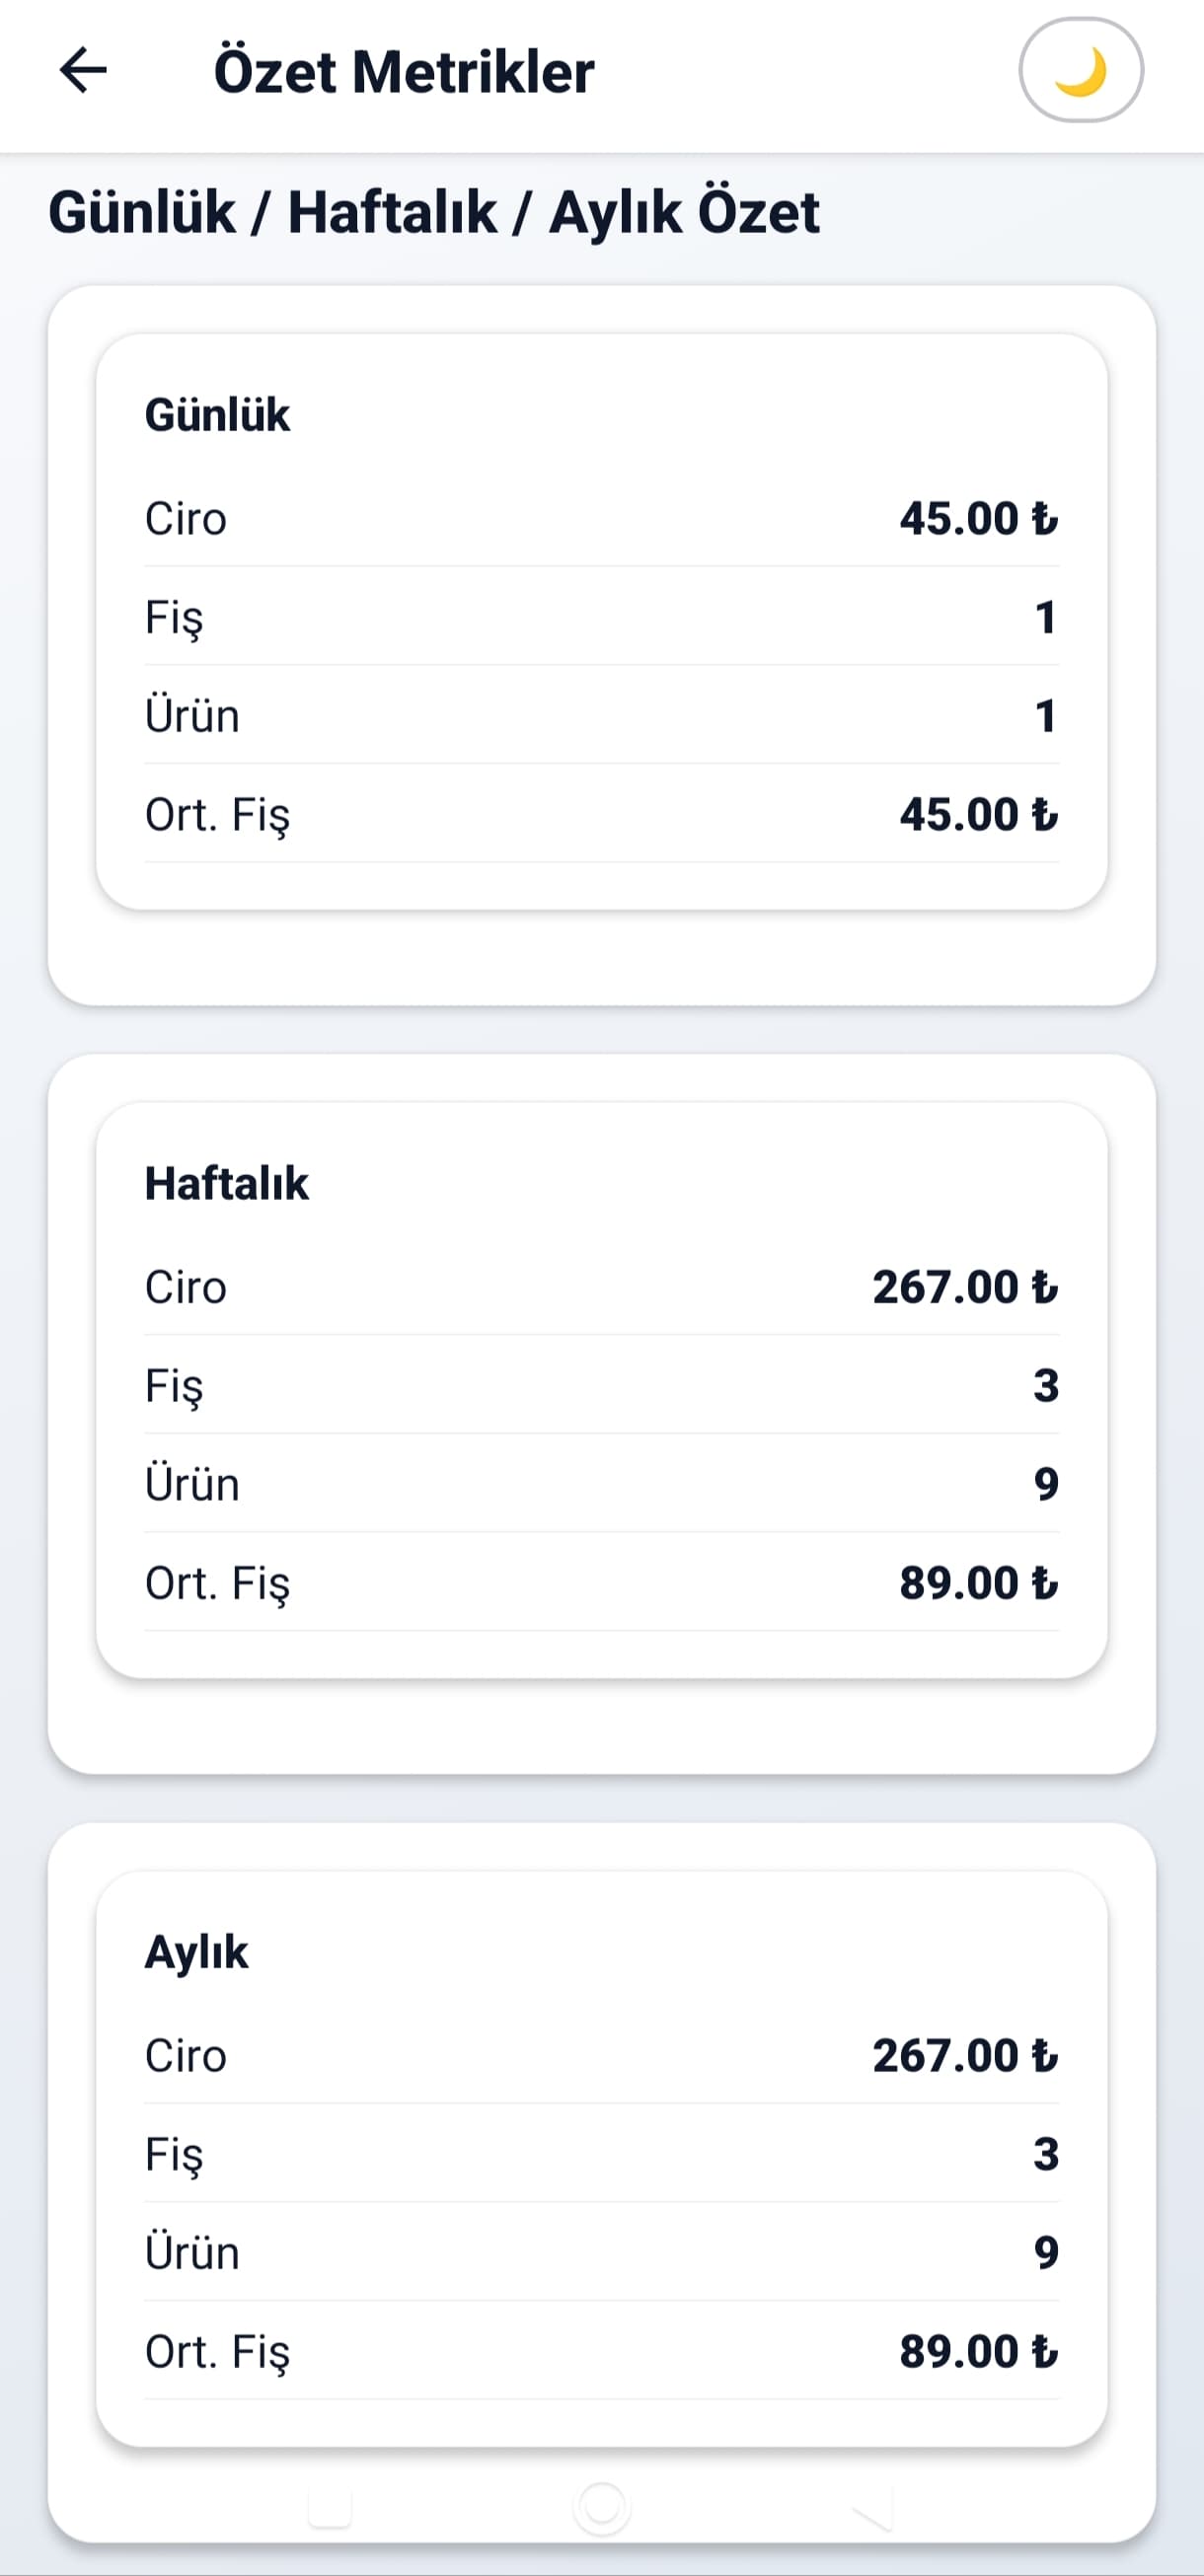Tap the Haftalık Fiş row
Screen dimensions: 1204x2576
click(x=602, y=1385)
